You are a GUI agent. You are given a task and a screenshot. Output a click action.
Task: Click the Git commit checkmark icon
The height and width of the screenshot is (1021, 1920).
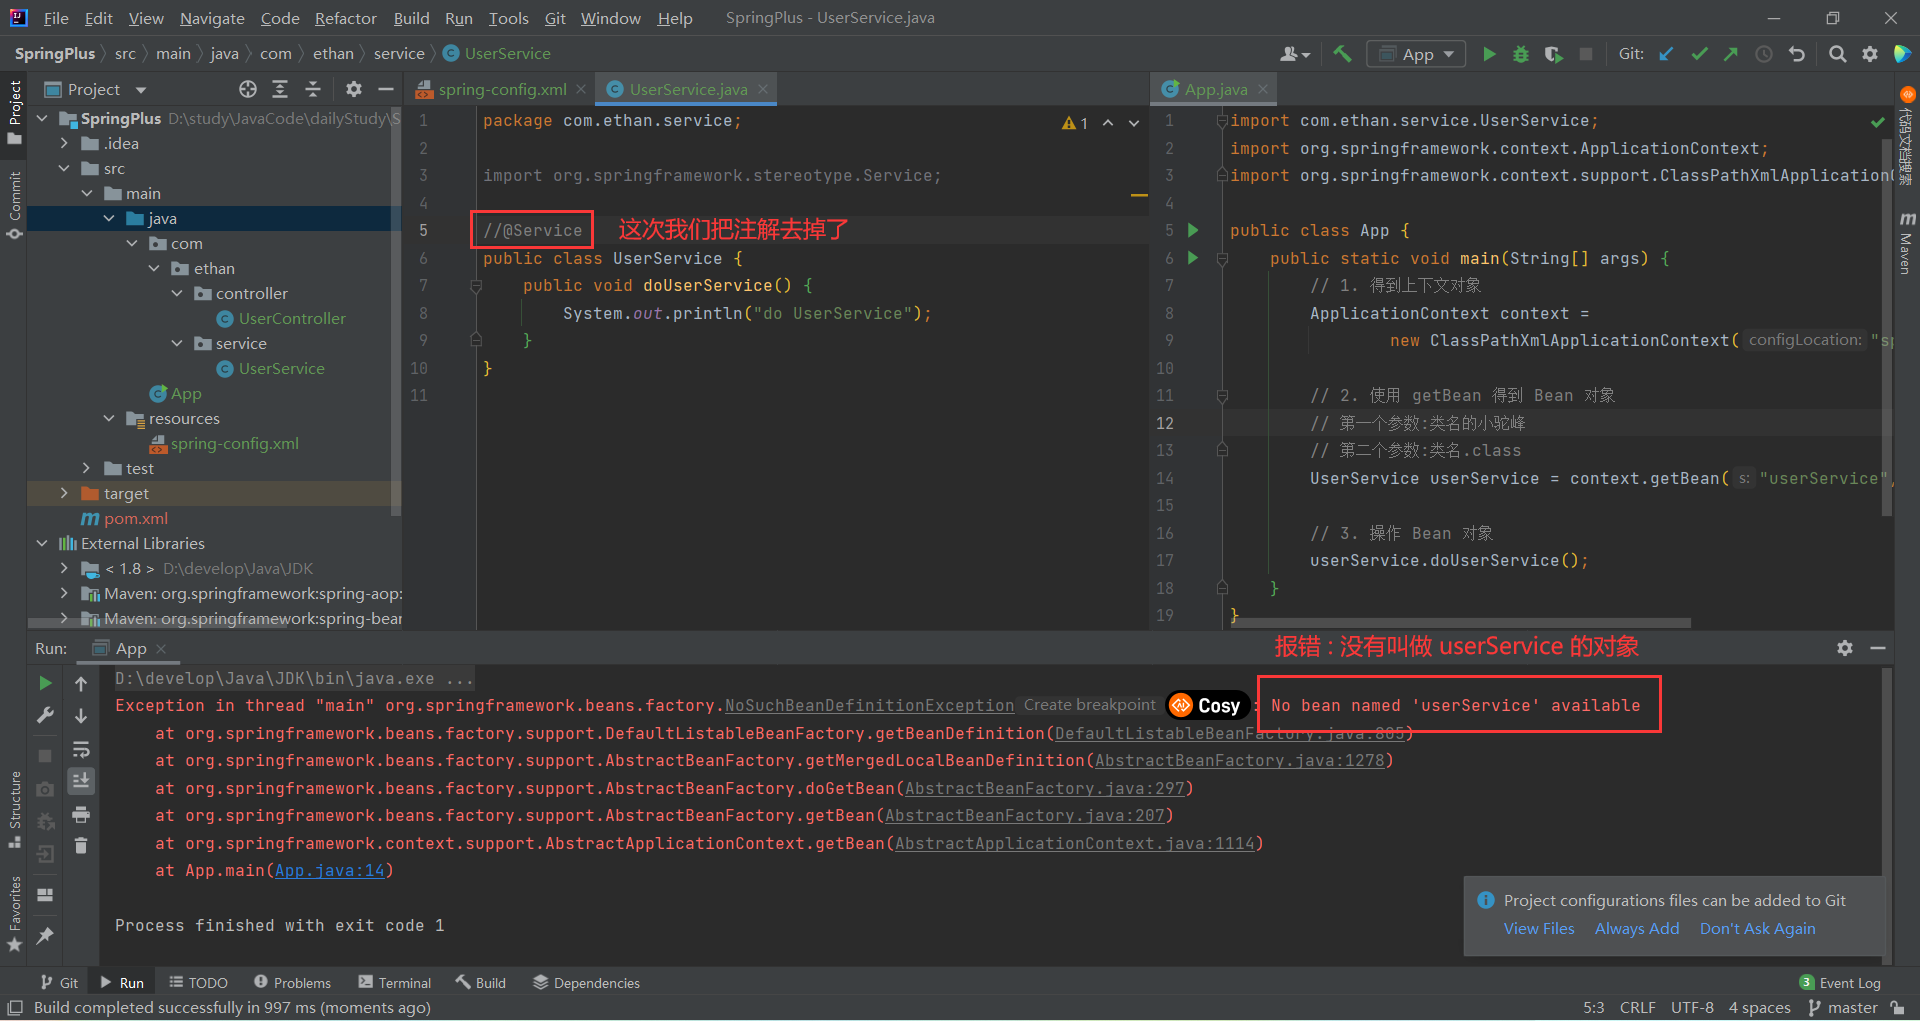pyautogui.click(x=1699, y=54)
